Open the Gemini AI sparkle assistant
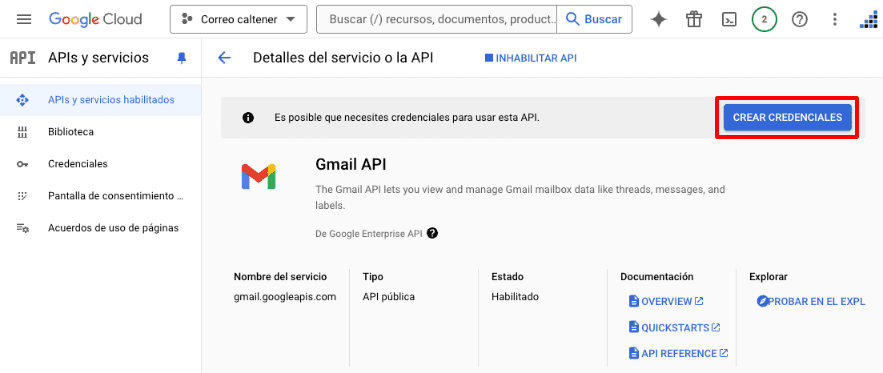The image size is (883, 373). (658, 20)
